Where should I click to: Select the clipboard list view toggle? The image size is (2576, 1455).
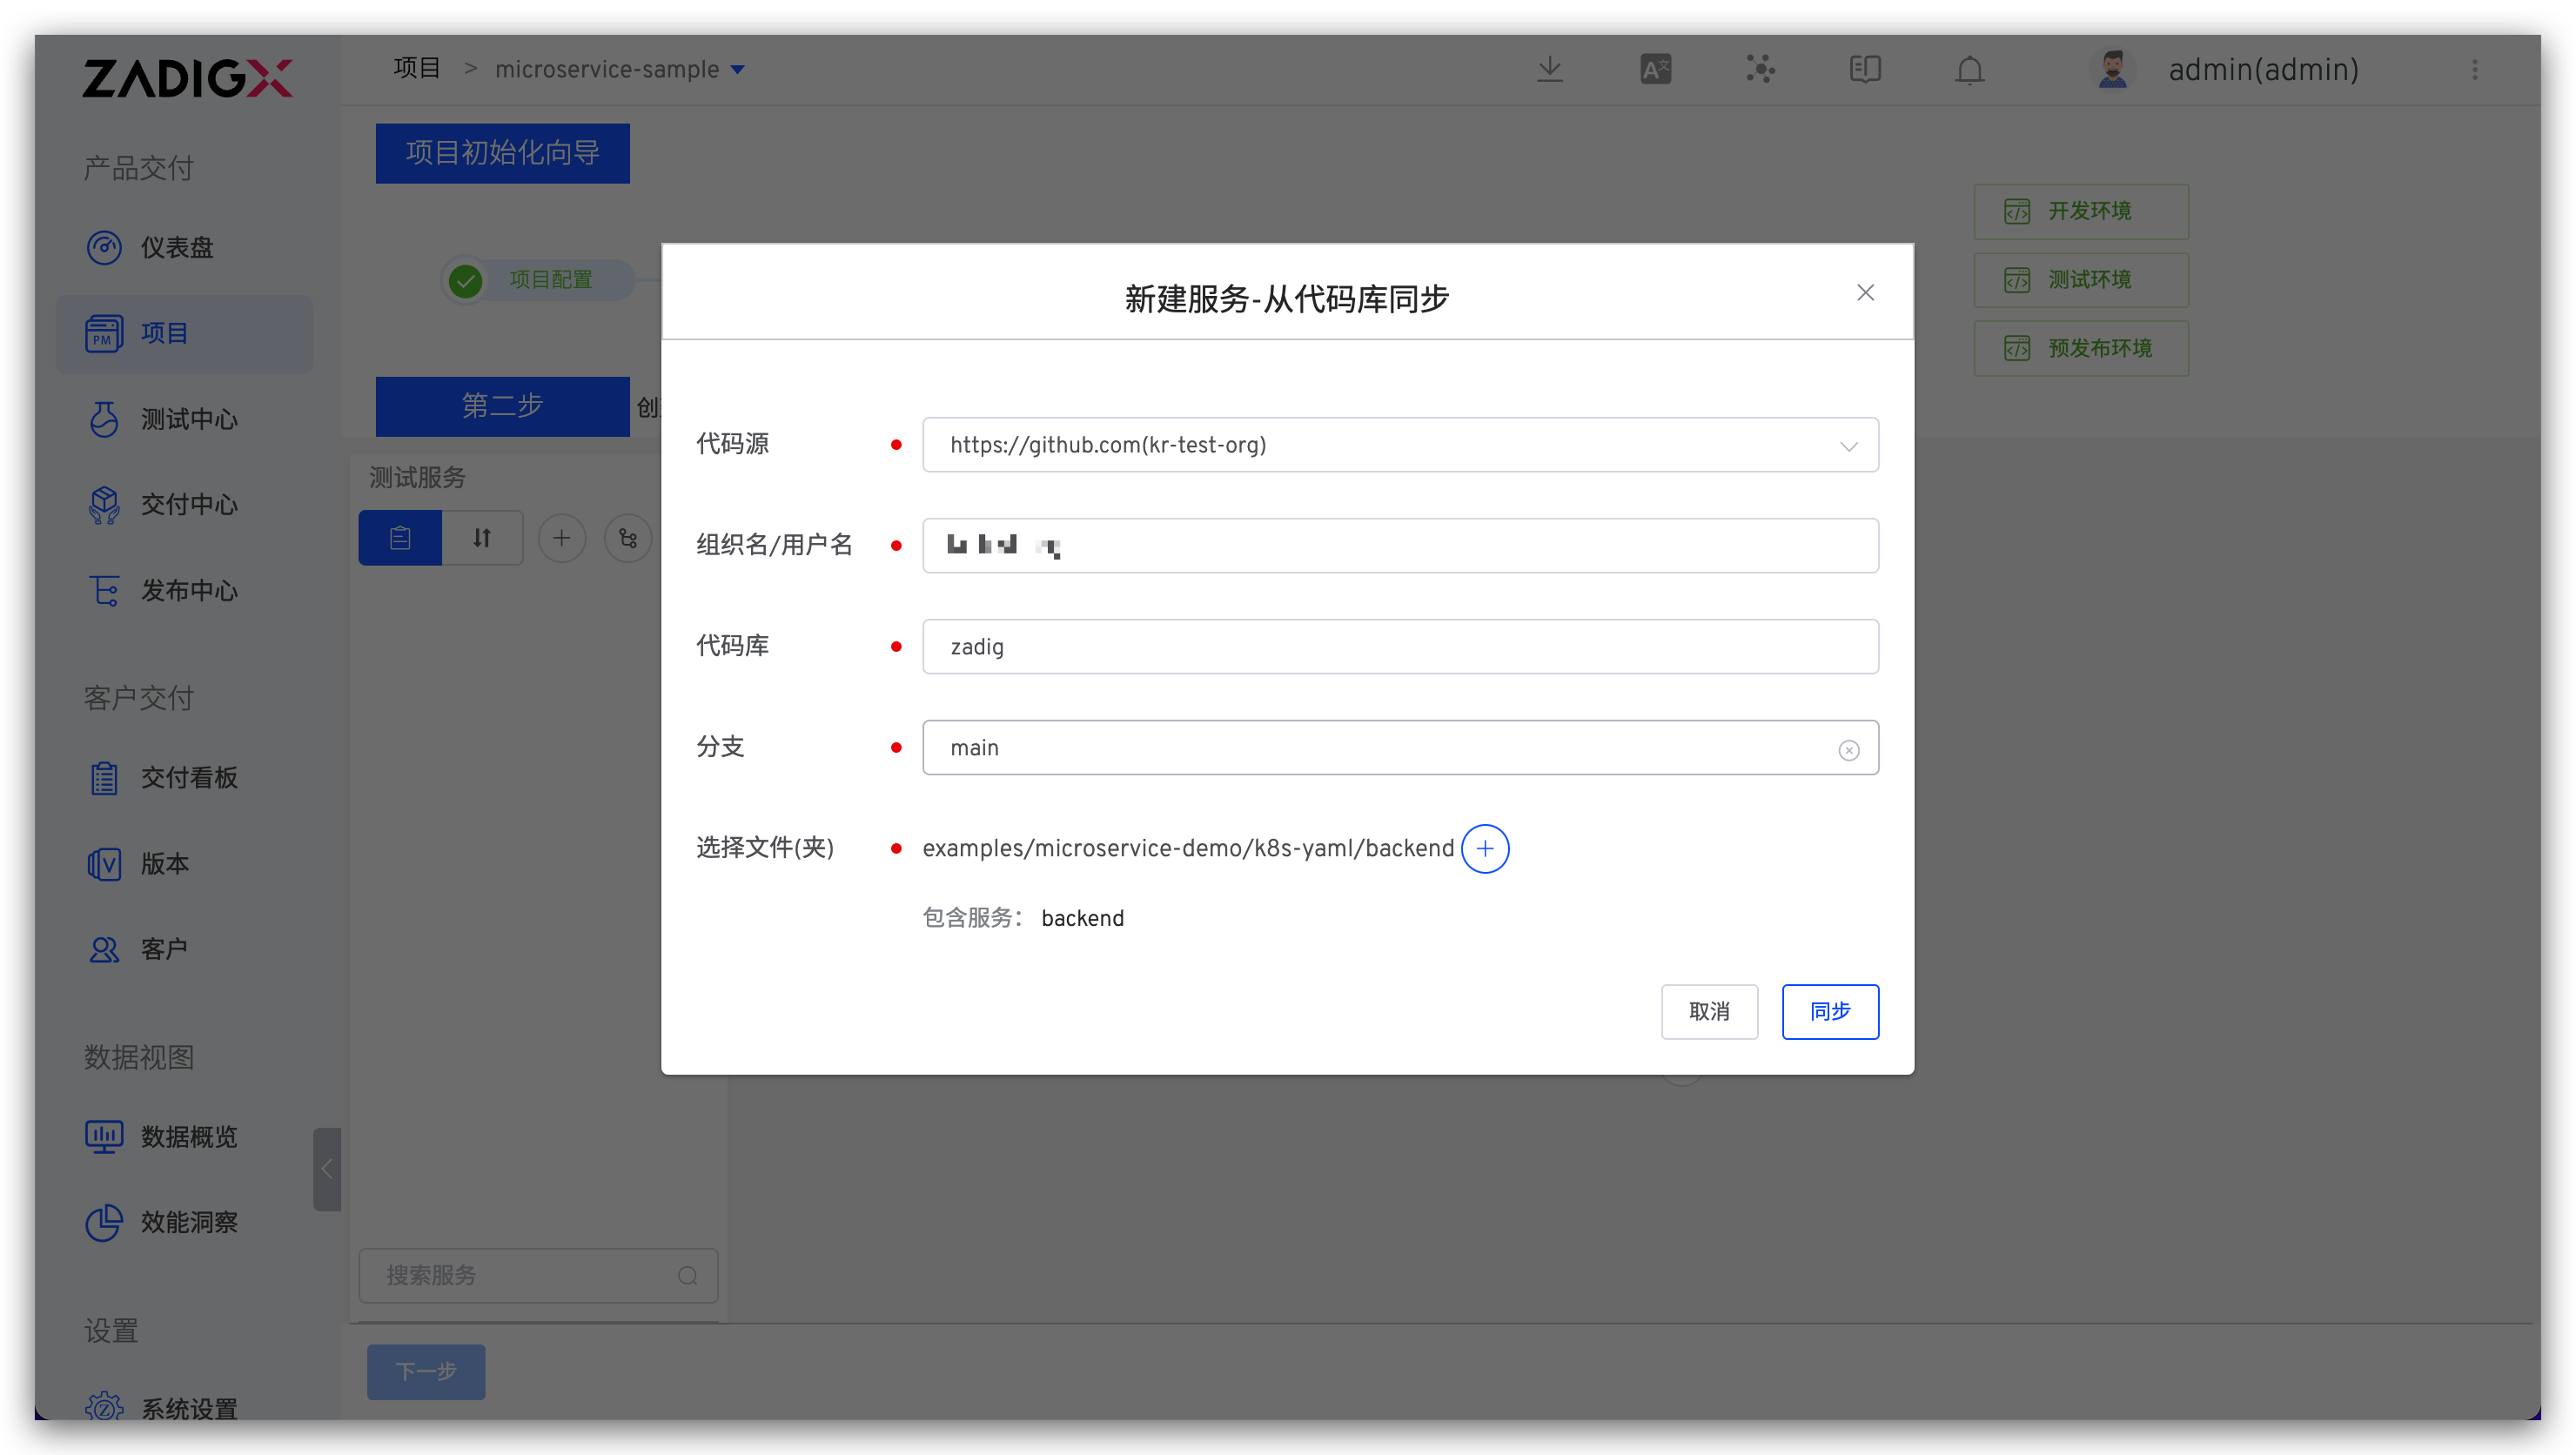(x=400, y=537)
